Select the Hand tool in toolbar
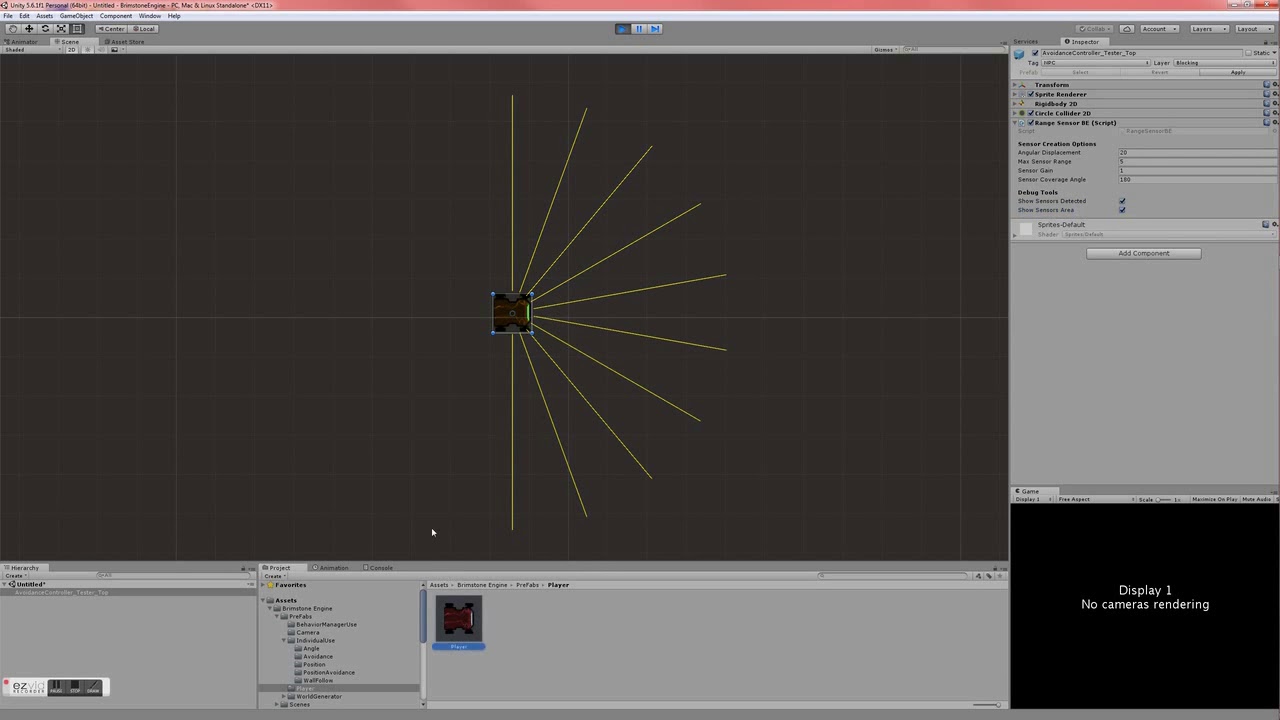 pyautogui.click(x=12, y=28)
